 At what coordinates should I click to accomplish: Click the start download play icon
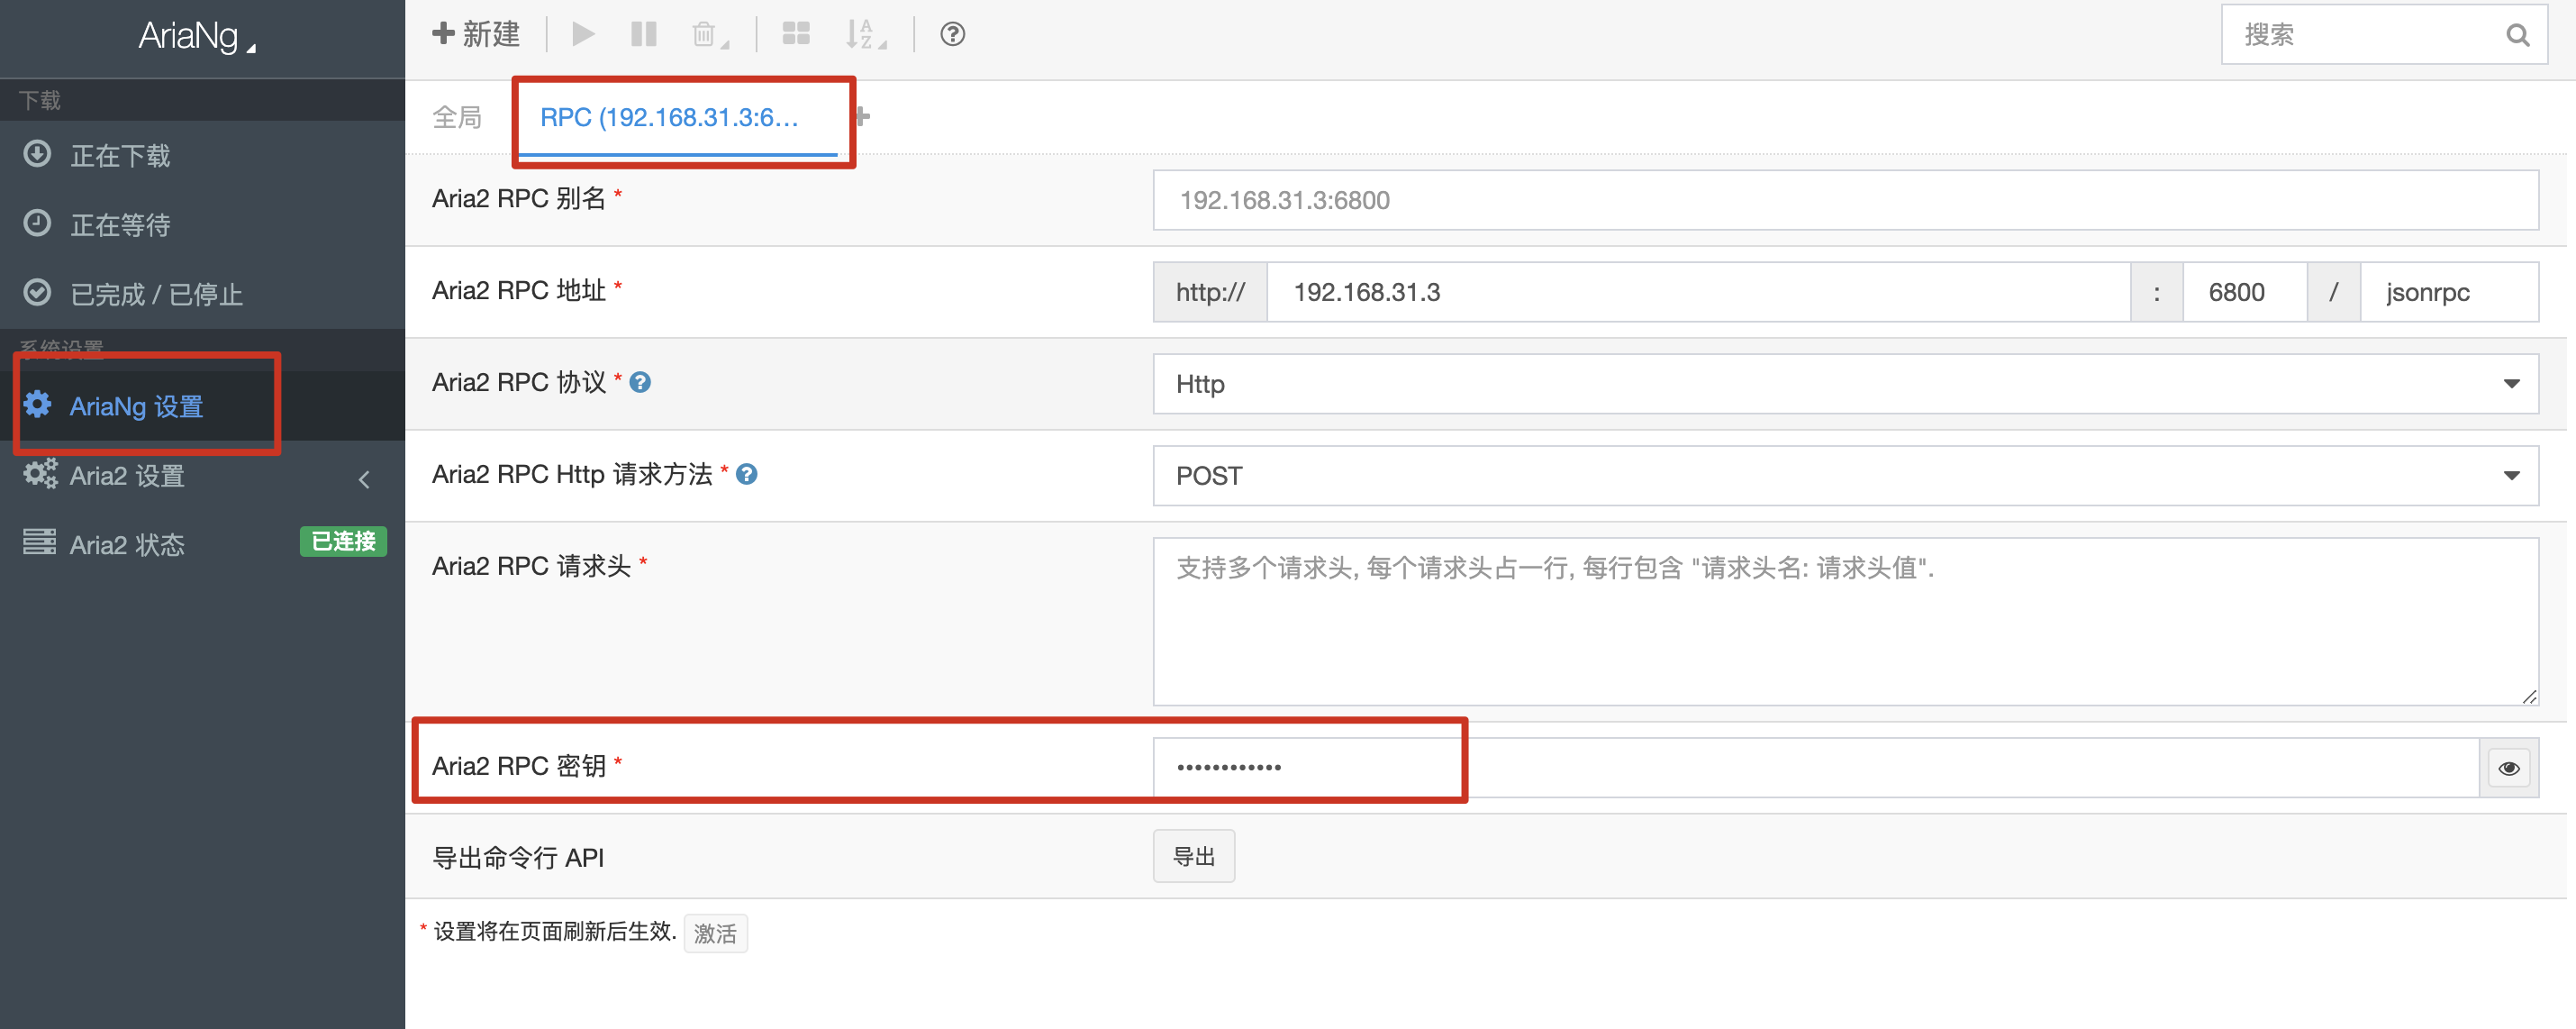(x=583, y=35)
